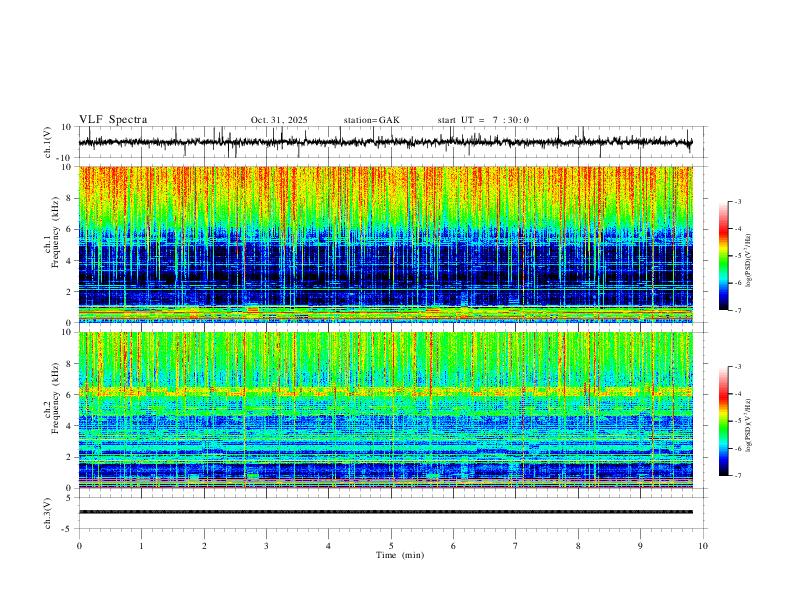
Task: Click the lower color bar "-7" label
Action: pyautogui.click(x=738, y=476)
